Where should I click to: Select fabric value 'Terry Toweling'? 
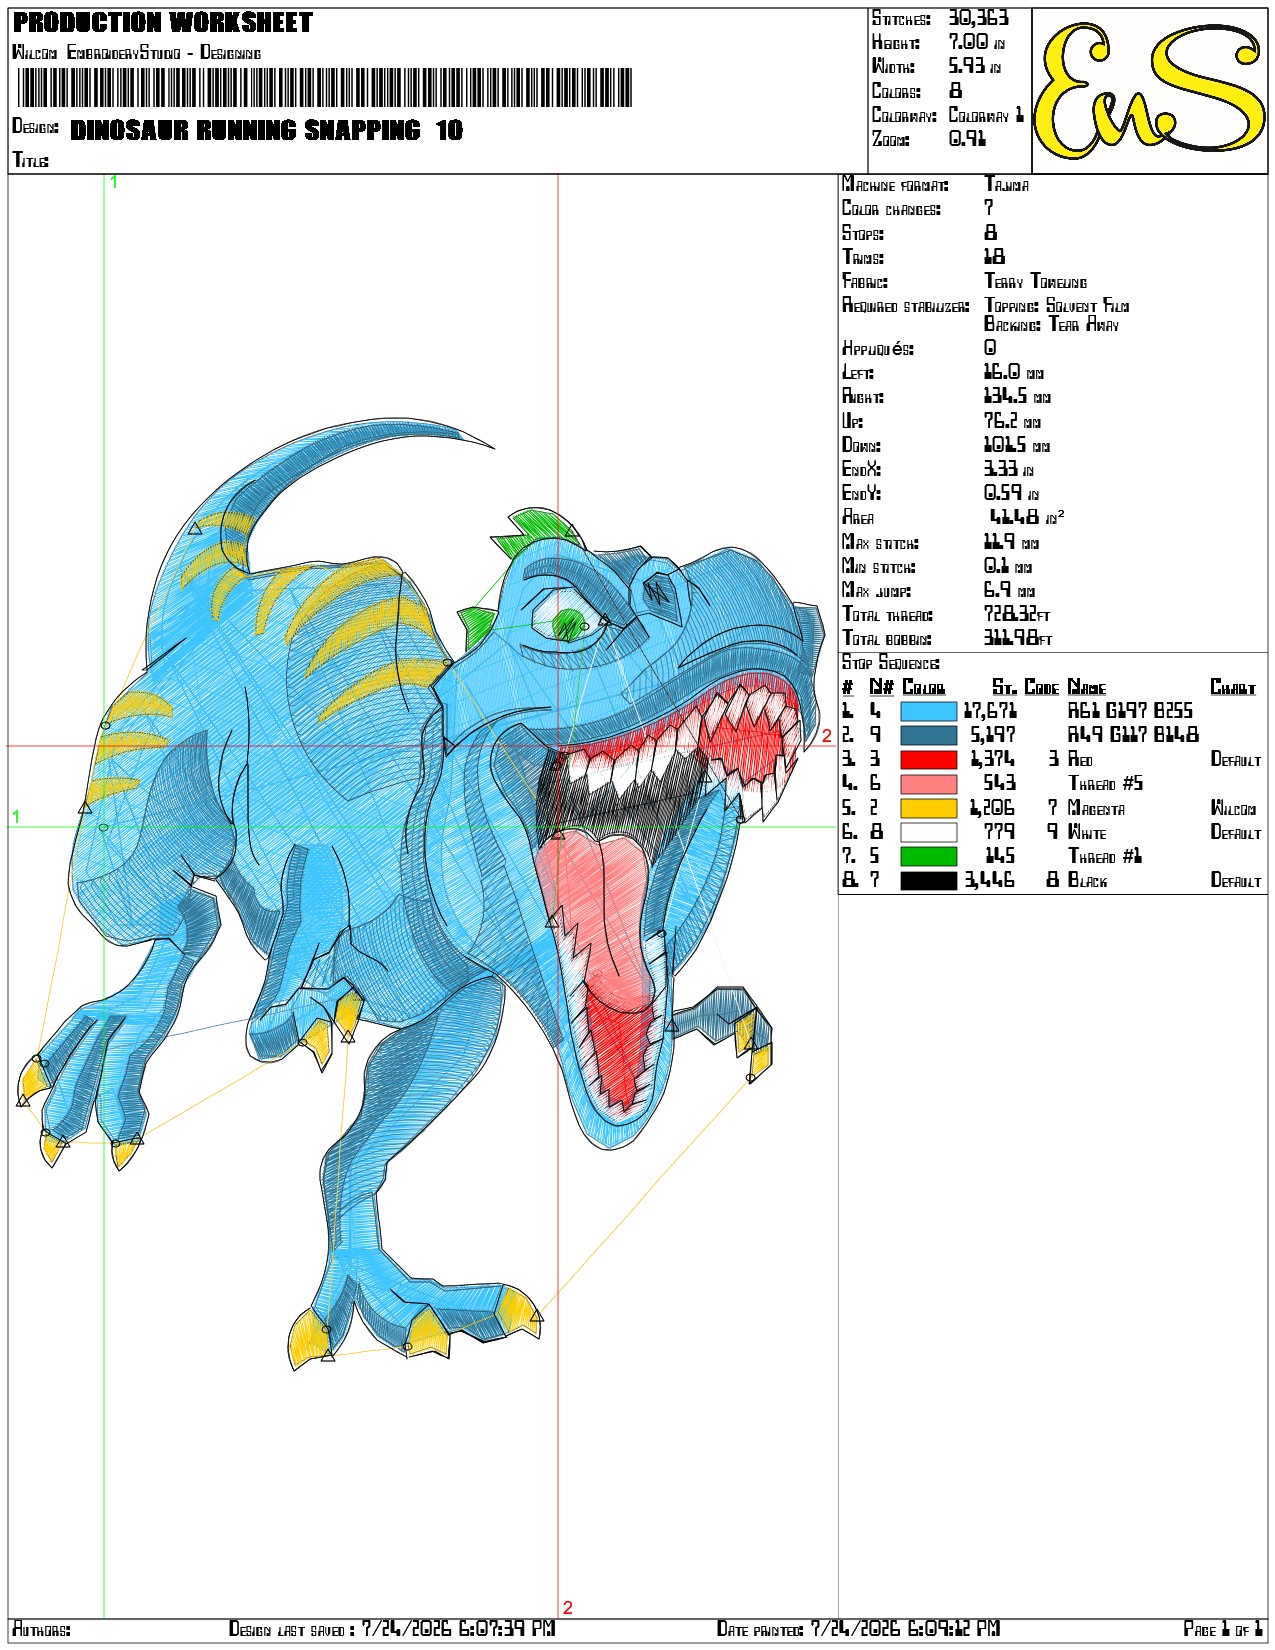click(1035, 281)
